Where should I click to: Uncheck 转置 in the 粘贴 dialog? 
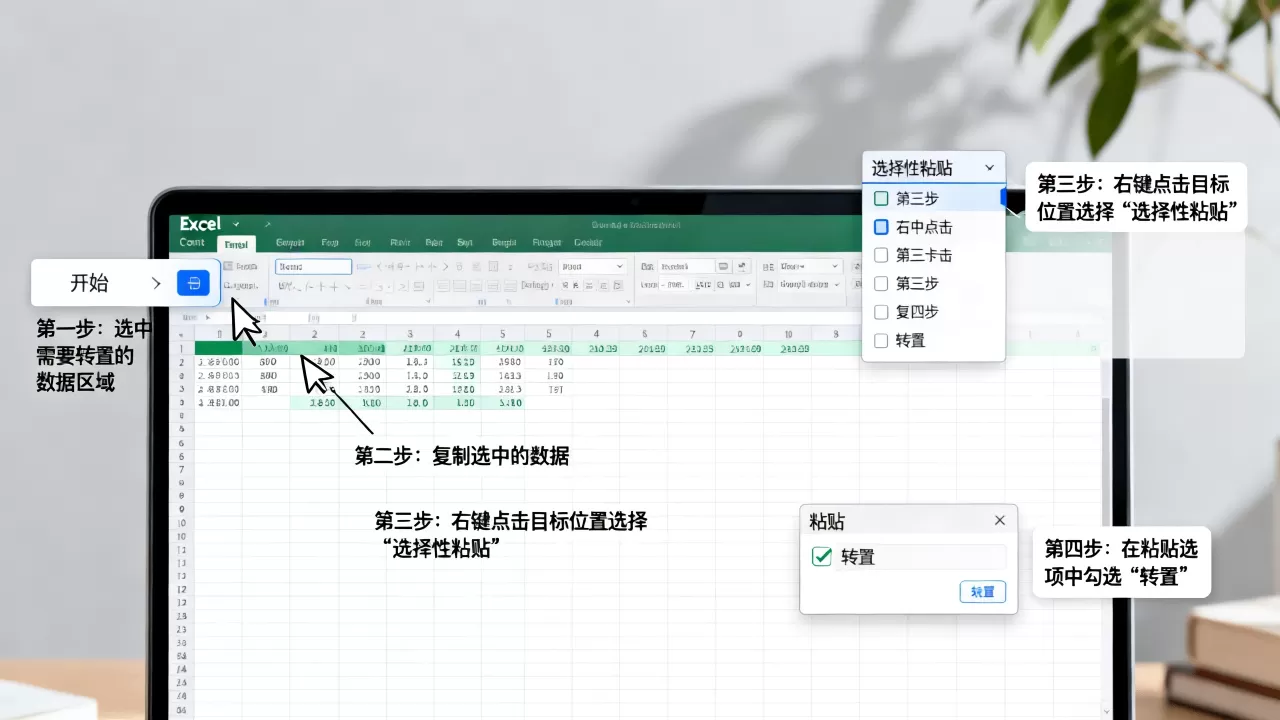pyautogui.click(x=822, y=557)
